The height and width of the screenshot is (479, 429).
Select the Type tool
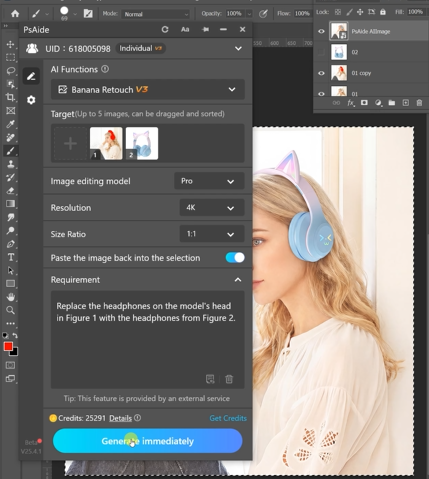coord(10,257)
